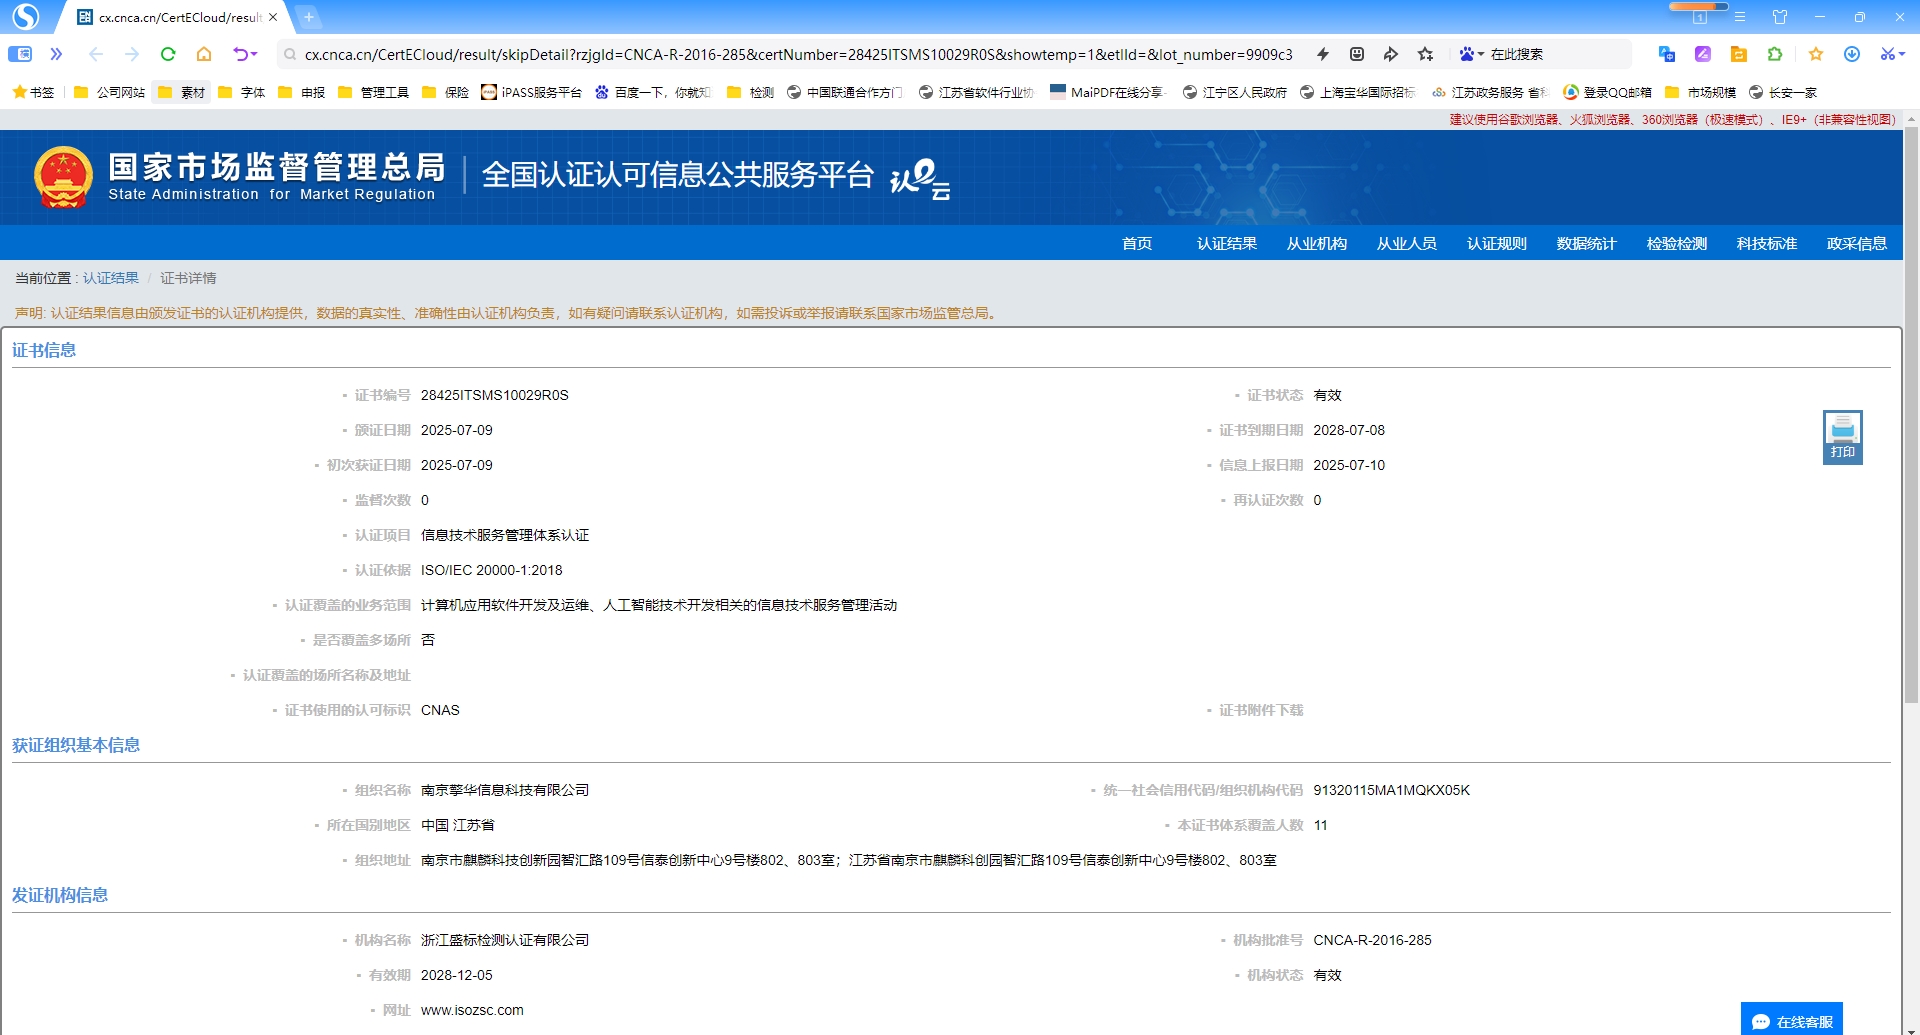Image resolution: width=1920 pixels, height=1035 pixels.
Task: Click the lightning/flash reader icon near address bar
Action: [x=1322, y=55]
